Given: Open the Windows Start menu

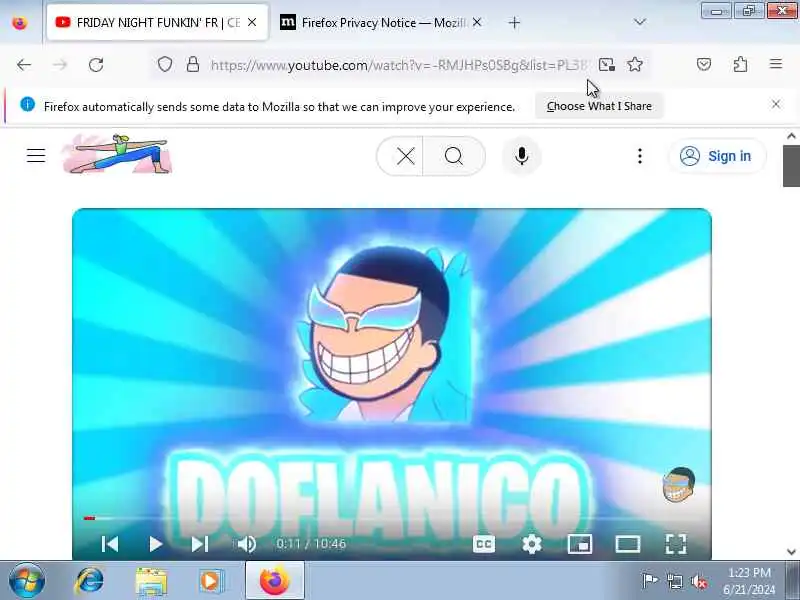Looking at the screenshot, I should pyautogui.click(x=26, y=581).
